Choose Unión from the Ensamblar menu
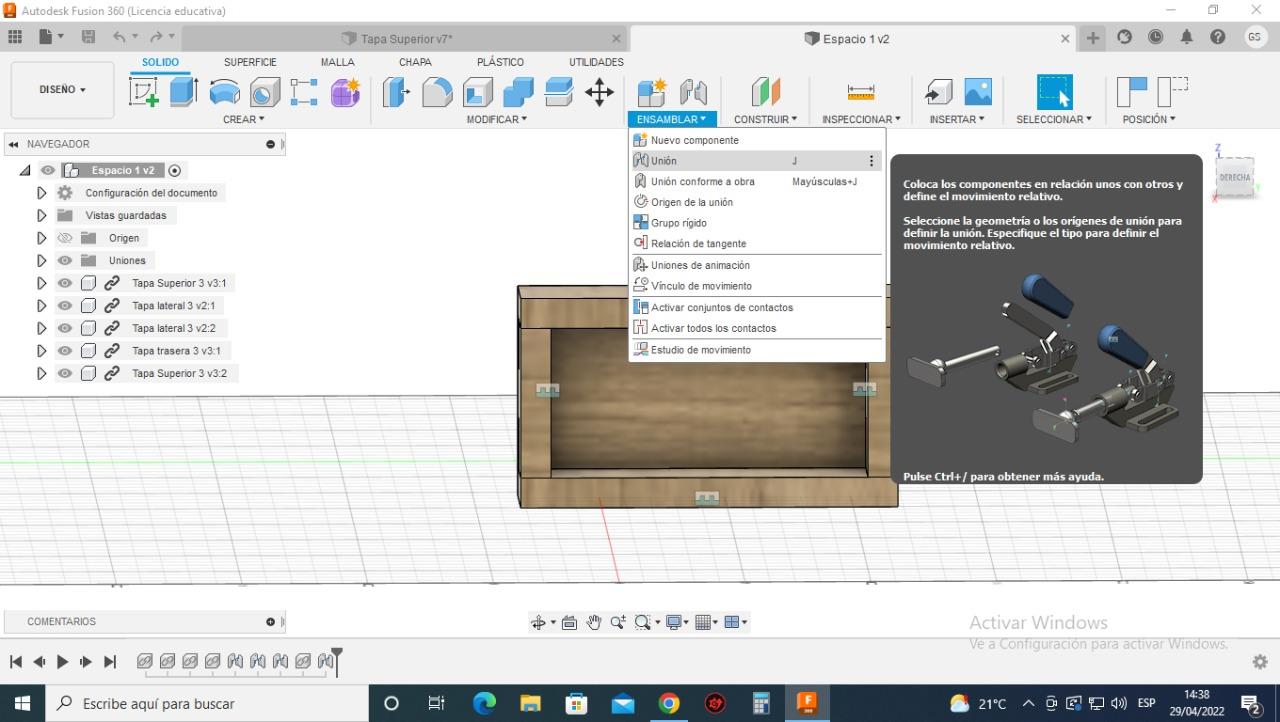The width and height of the screenshot is (1280, 722). pos(756,161)
